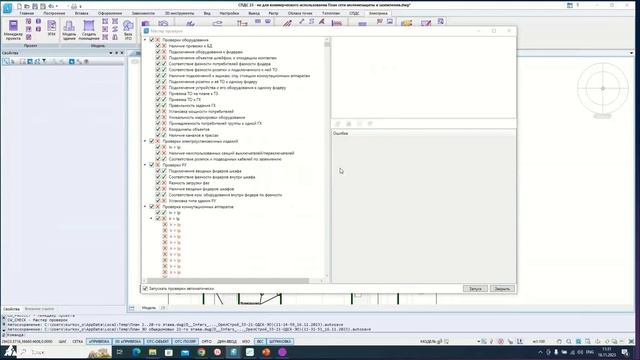This screenshot has width=640, height=360.
Task: Click the quick select icon in Свойства panel
Action: click(x=6, y=62)
